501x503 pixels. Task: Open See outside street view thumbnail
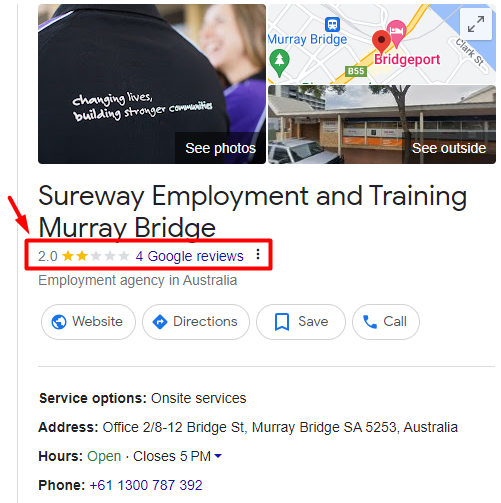(382, 124)
